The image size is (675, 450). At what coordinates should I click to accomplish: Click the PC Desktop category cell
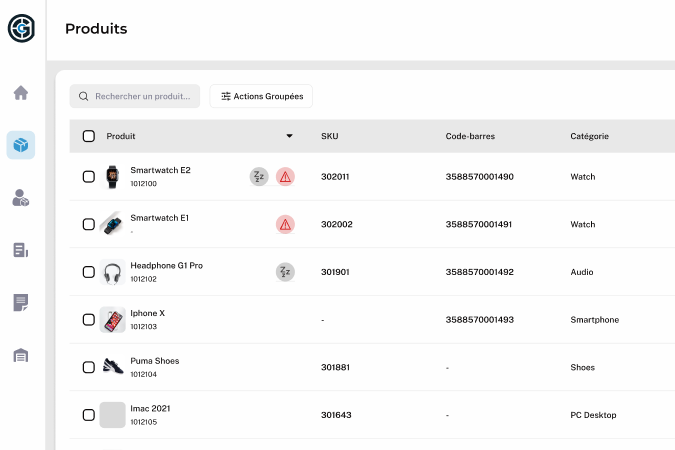[x=593, y=415]
